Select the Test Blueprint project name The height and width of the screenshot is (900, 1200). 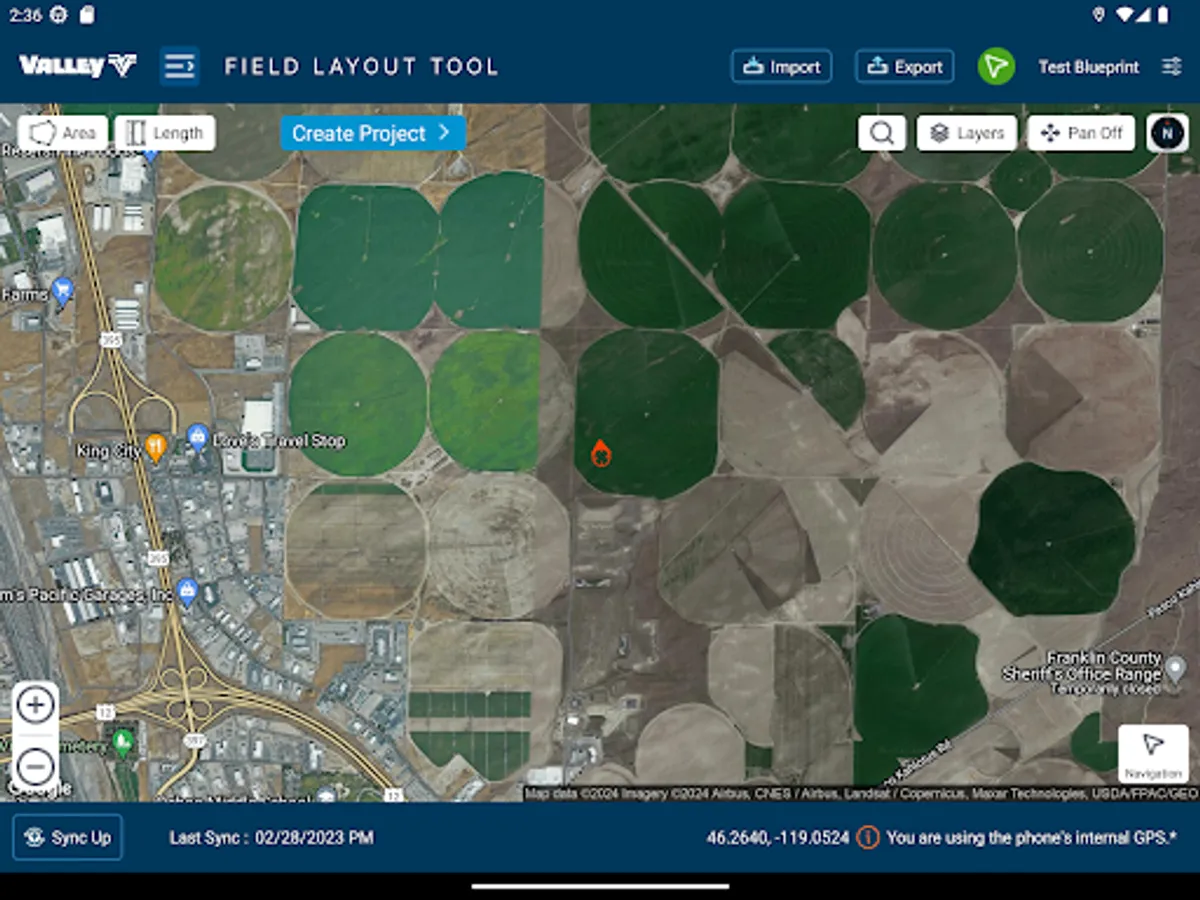pyautogui.click(x=1090, y=66)
